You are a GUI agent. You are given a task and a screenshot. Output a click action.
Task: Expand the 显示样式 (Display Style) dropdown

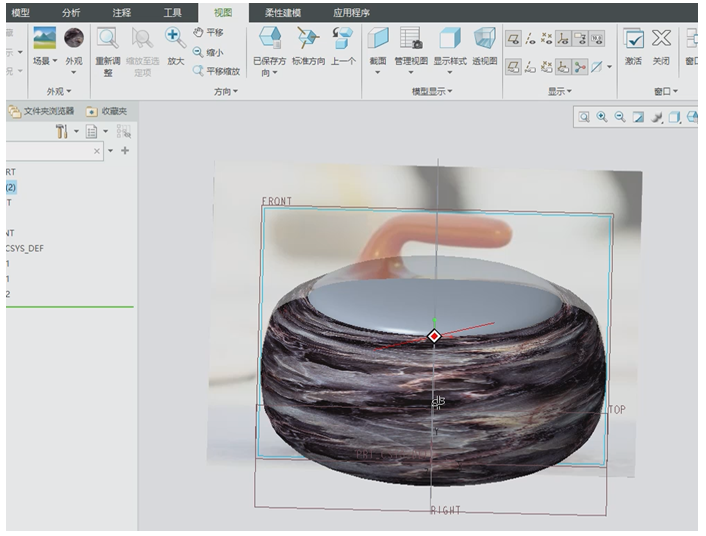tap(450, 72)
